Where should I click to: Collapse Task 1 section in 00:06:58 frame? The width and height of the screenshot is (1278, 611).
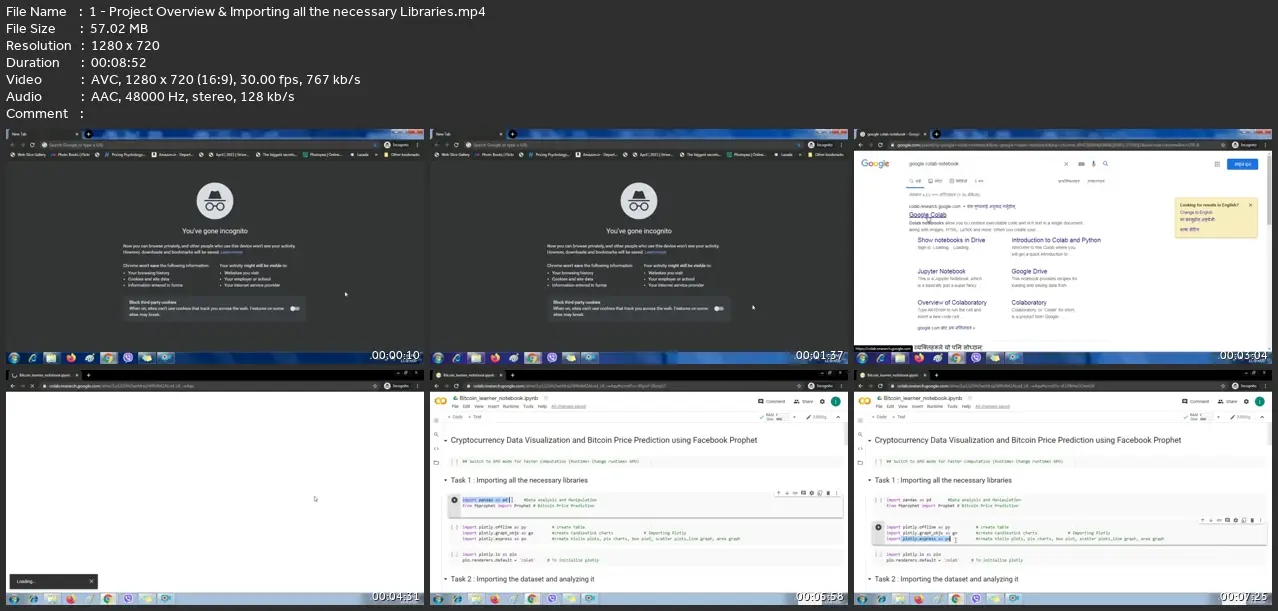444,480
